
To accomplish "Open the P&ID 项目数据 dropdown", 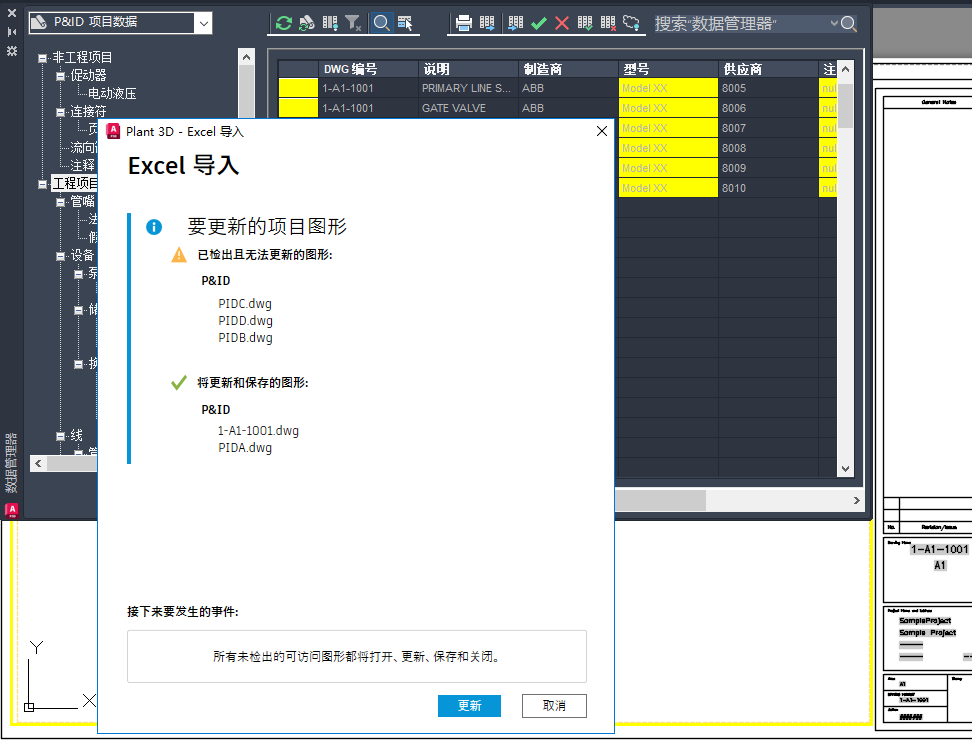I will (x=203, y=24).
